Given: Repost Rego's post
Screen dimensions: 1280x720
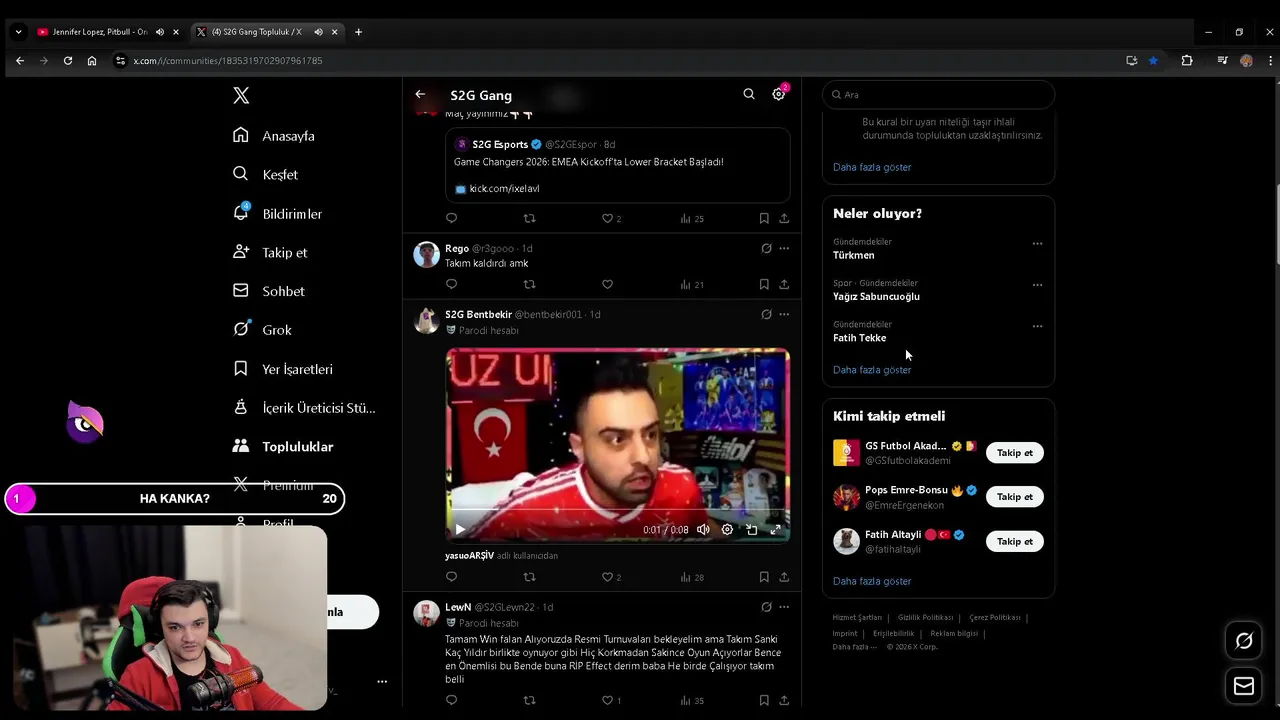Looking at the screenshot, I should coord(530,284).
